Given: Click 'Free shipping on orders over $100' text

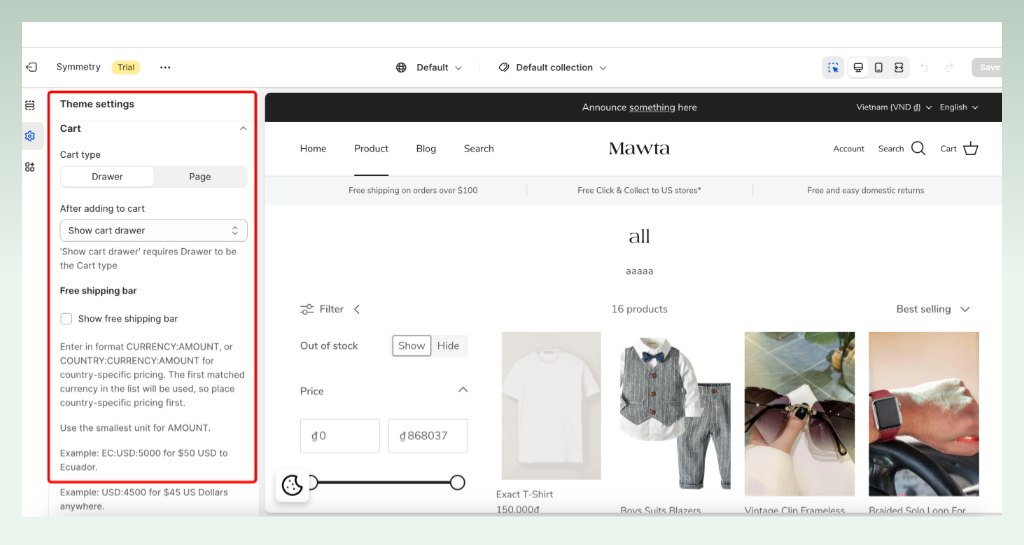Looking at the screenshot, I should click(x=413, y=191).
